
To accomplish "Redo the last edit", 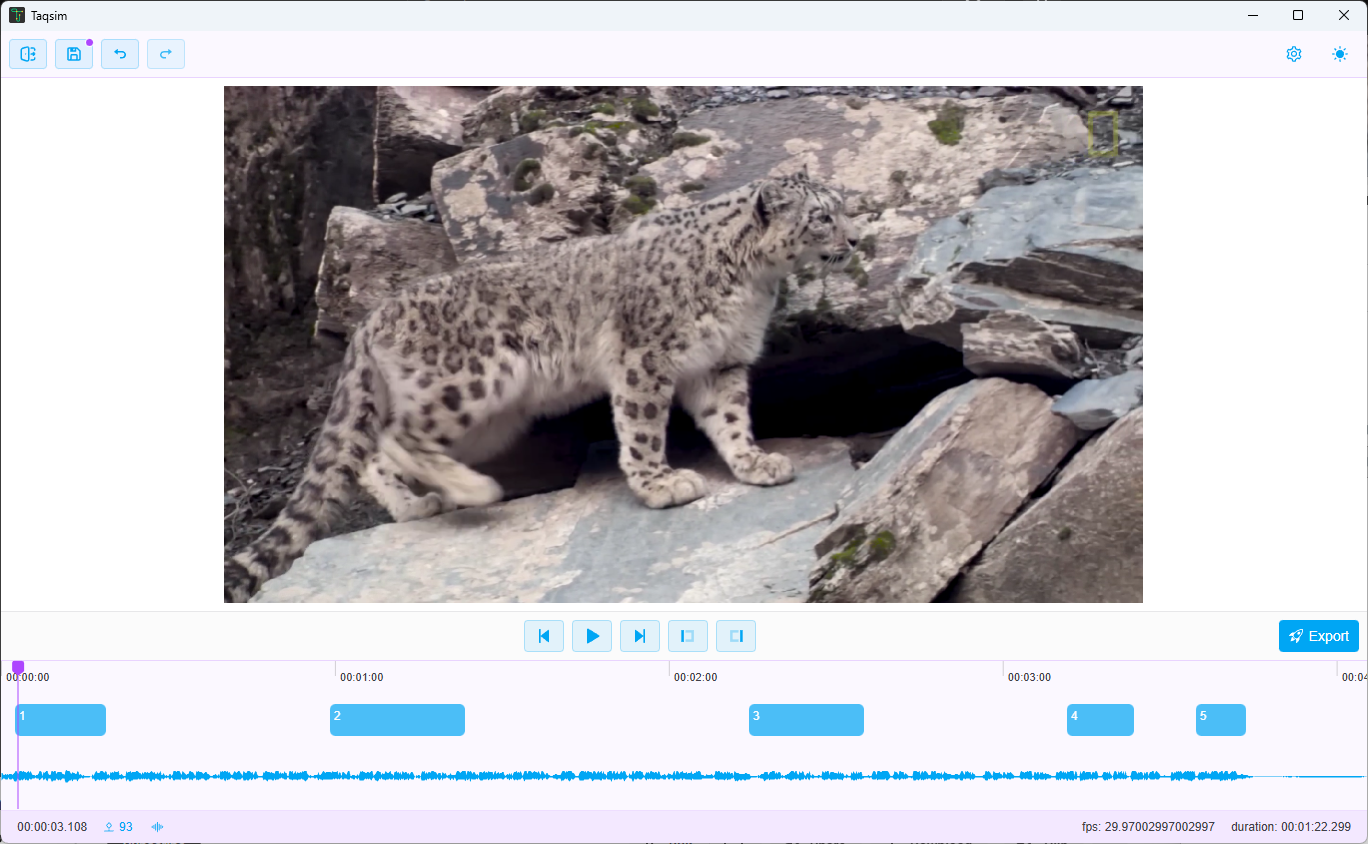I will click(166, 54).
